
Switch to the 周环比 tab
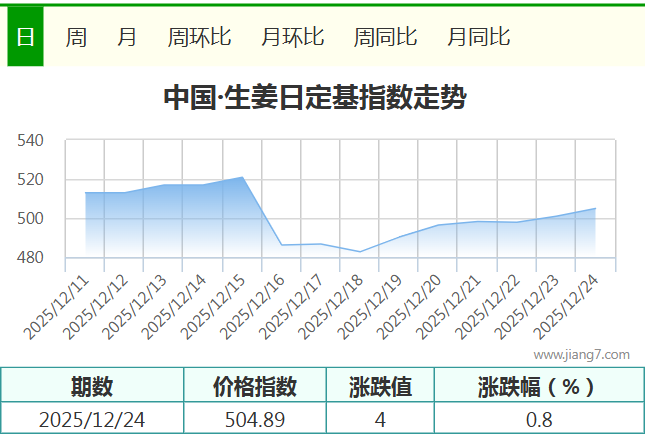pos(199,37)
